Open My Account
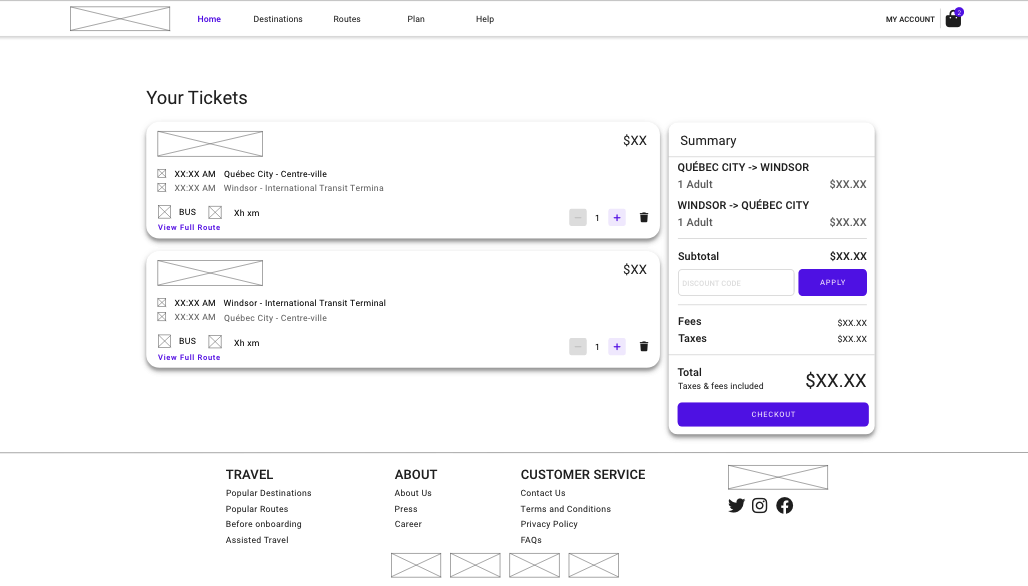 910,19
